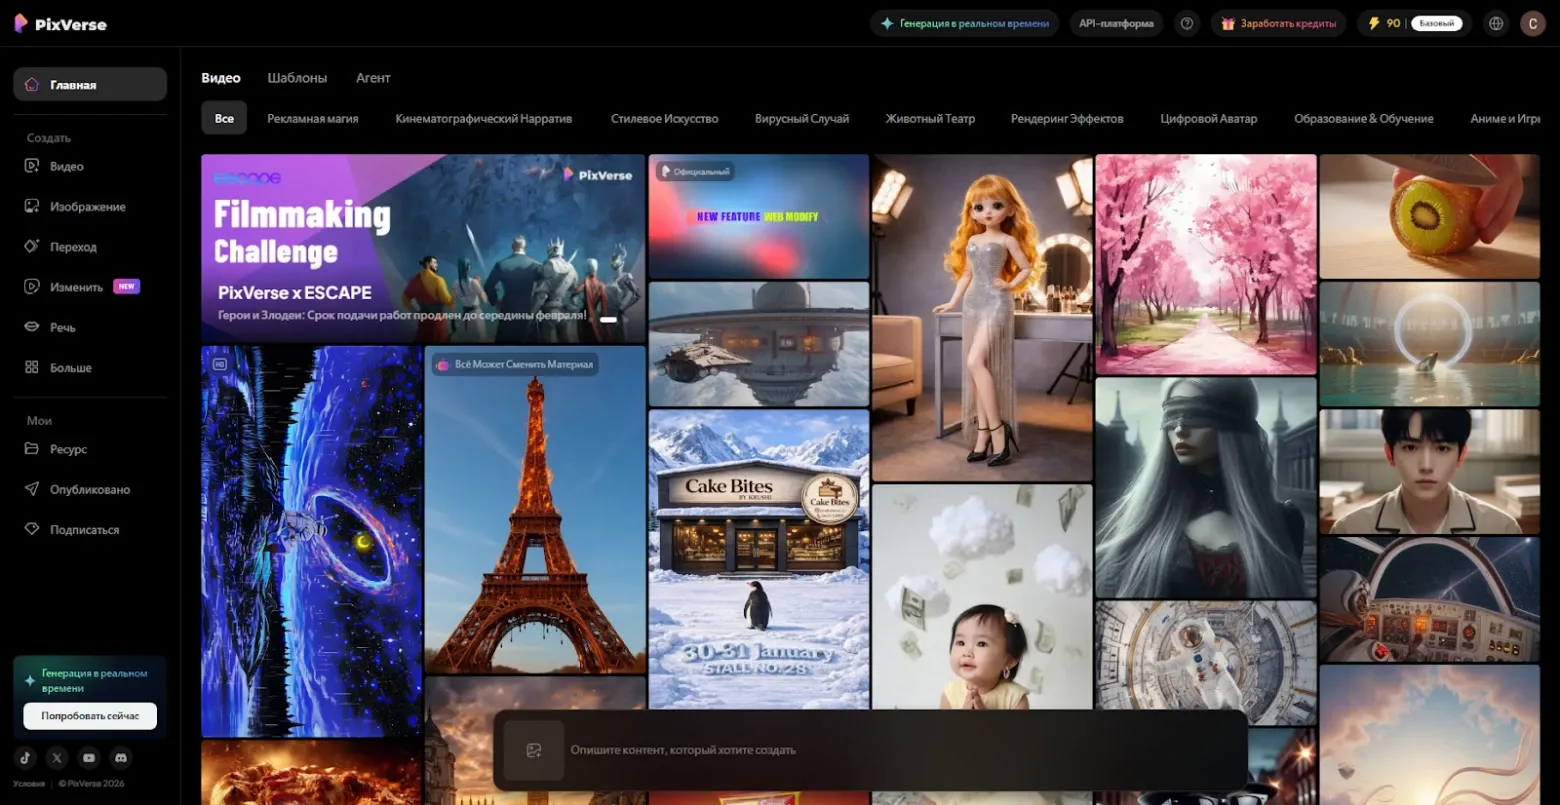Open the globe language selector

click(1496, 23)
